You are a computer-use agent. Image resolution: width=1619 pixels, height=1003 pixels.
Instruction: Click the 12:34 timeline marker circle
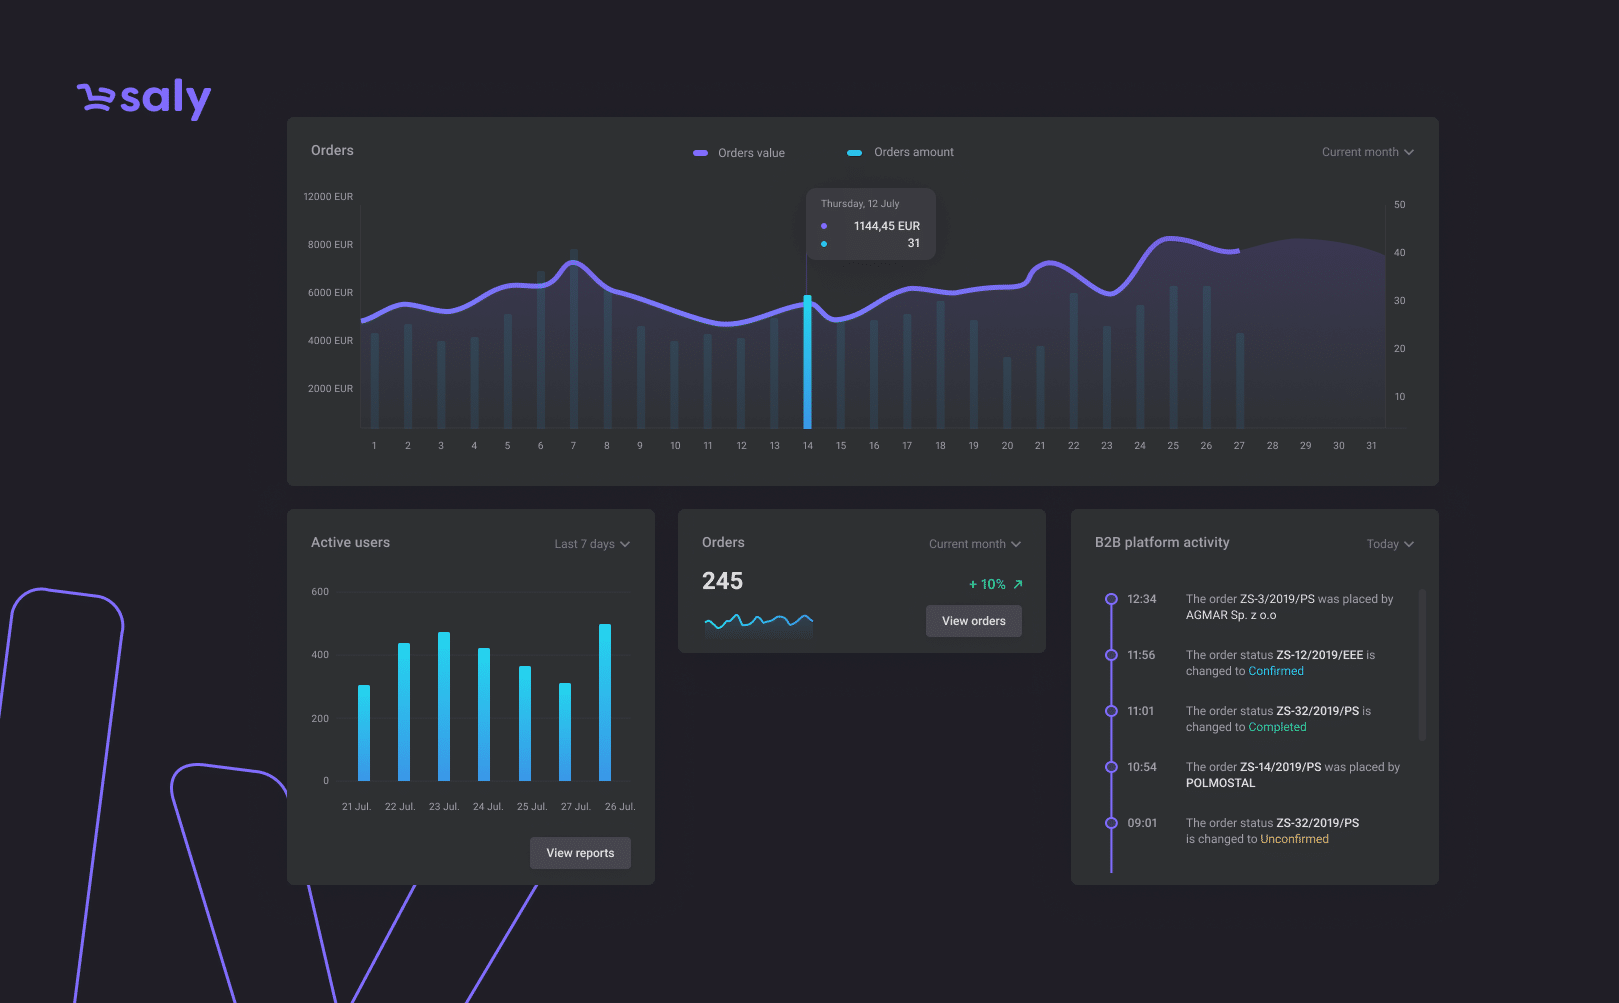tap(1111, 599)
